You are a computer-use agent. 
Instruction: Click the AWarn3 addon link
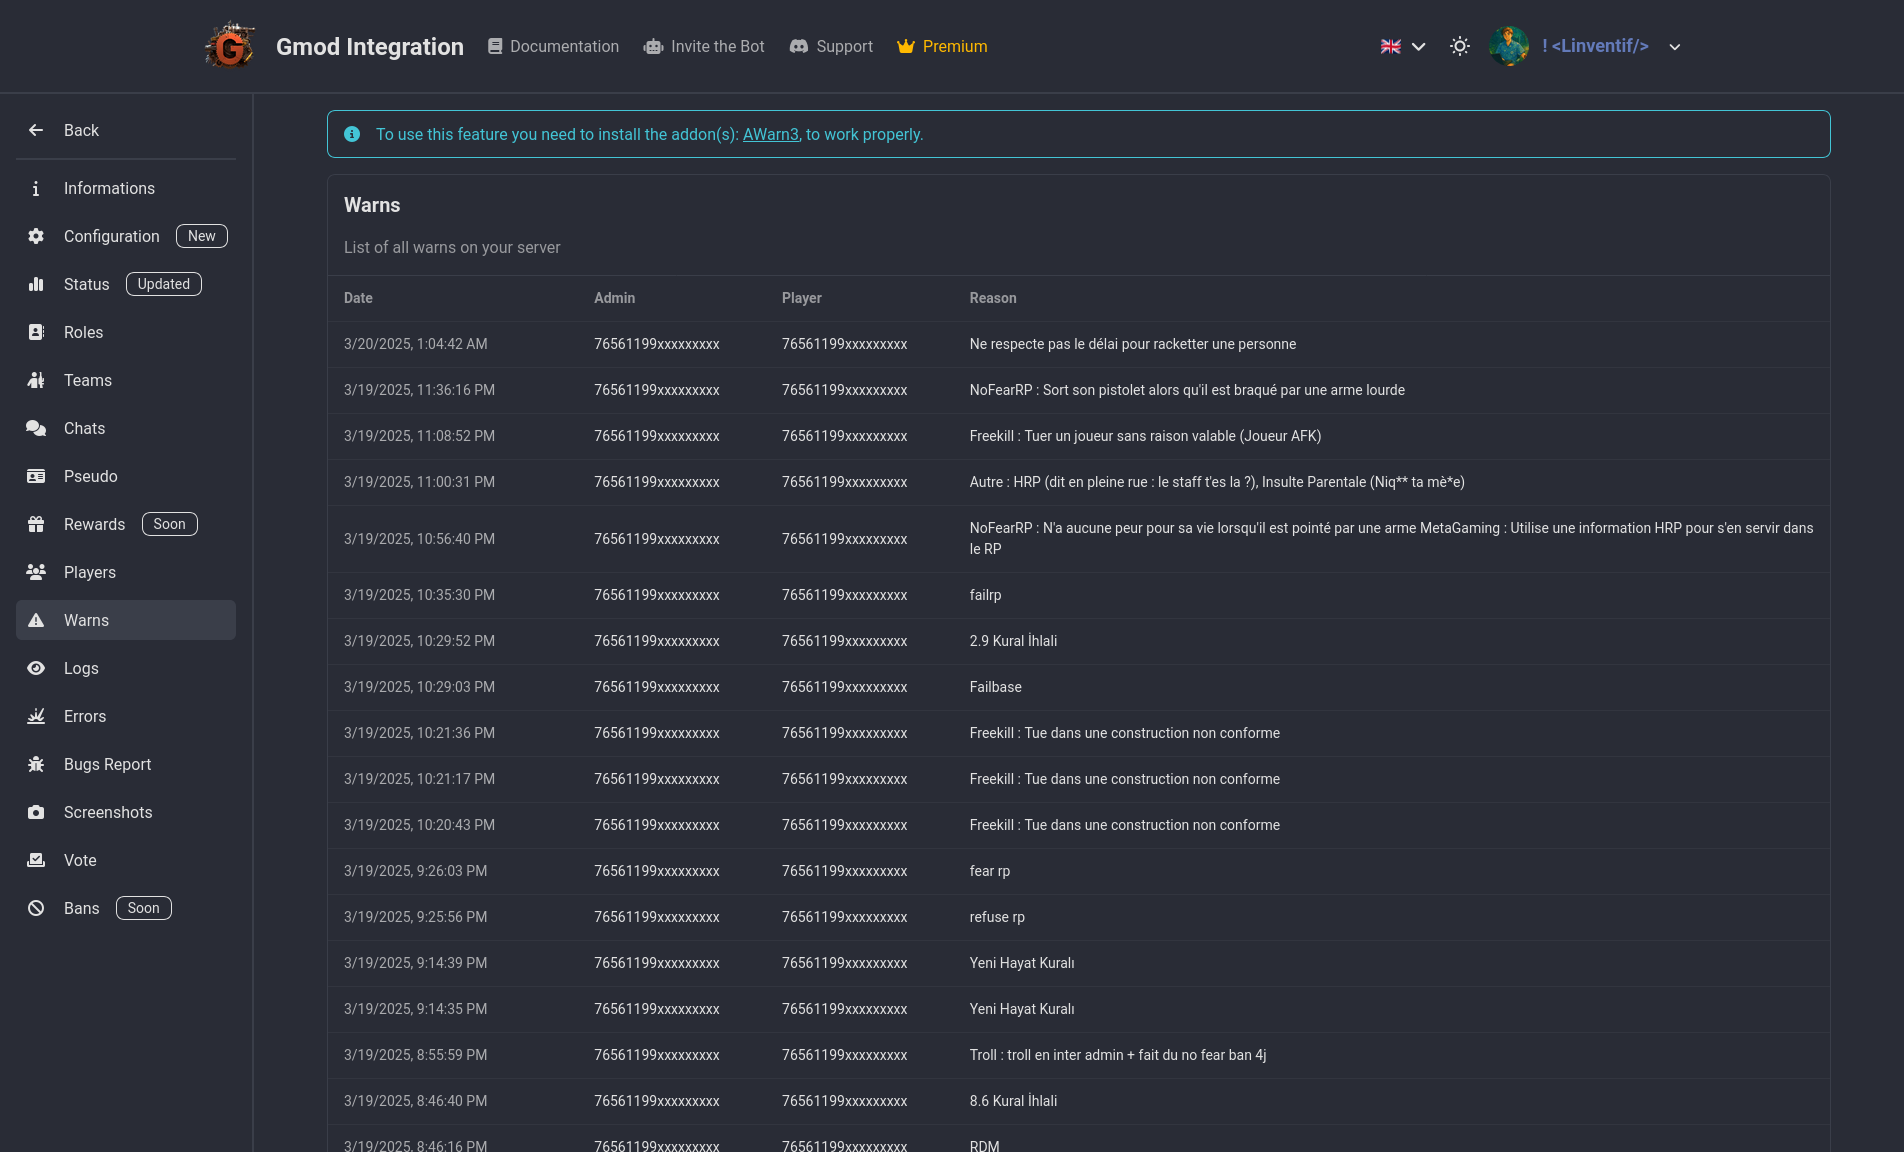click(770, 134)
